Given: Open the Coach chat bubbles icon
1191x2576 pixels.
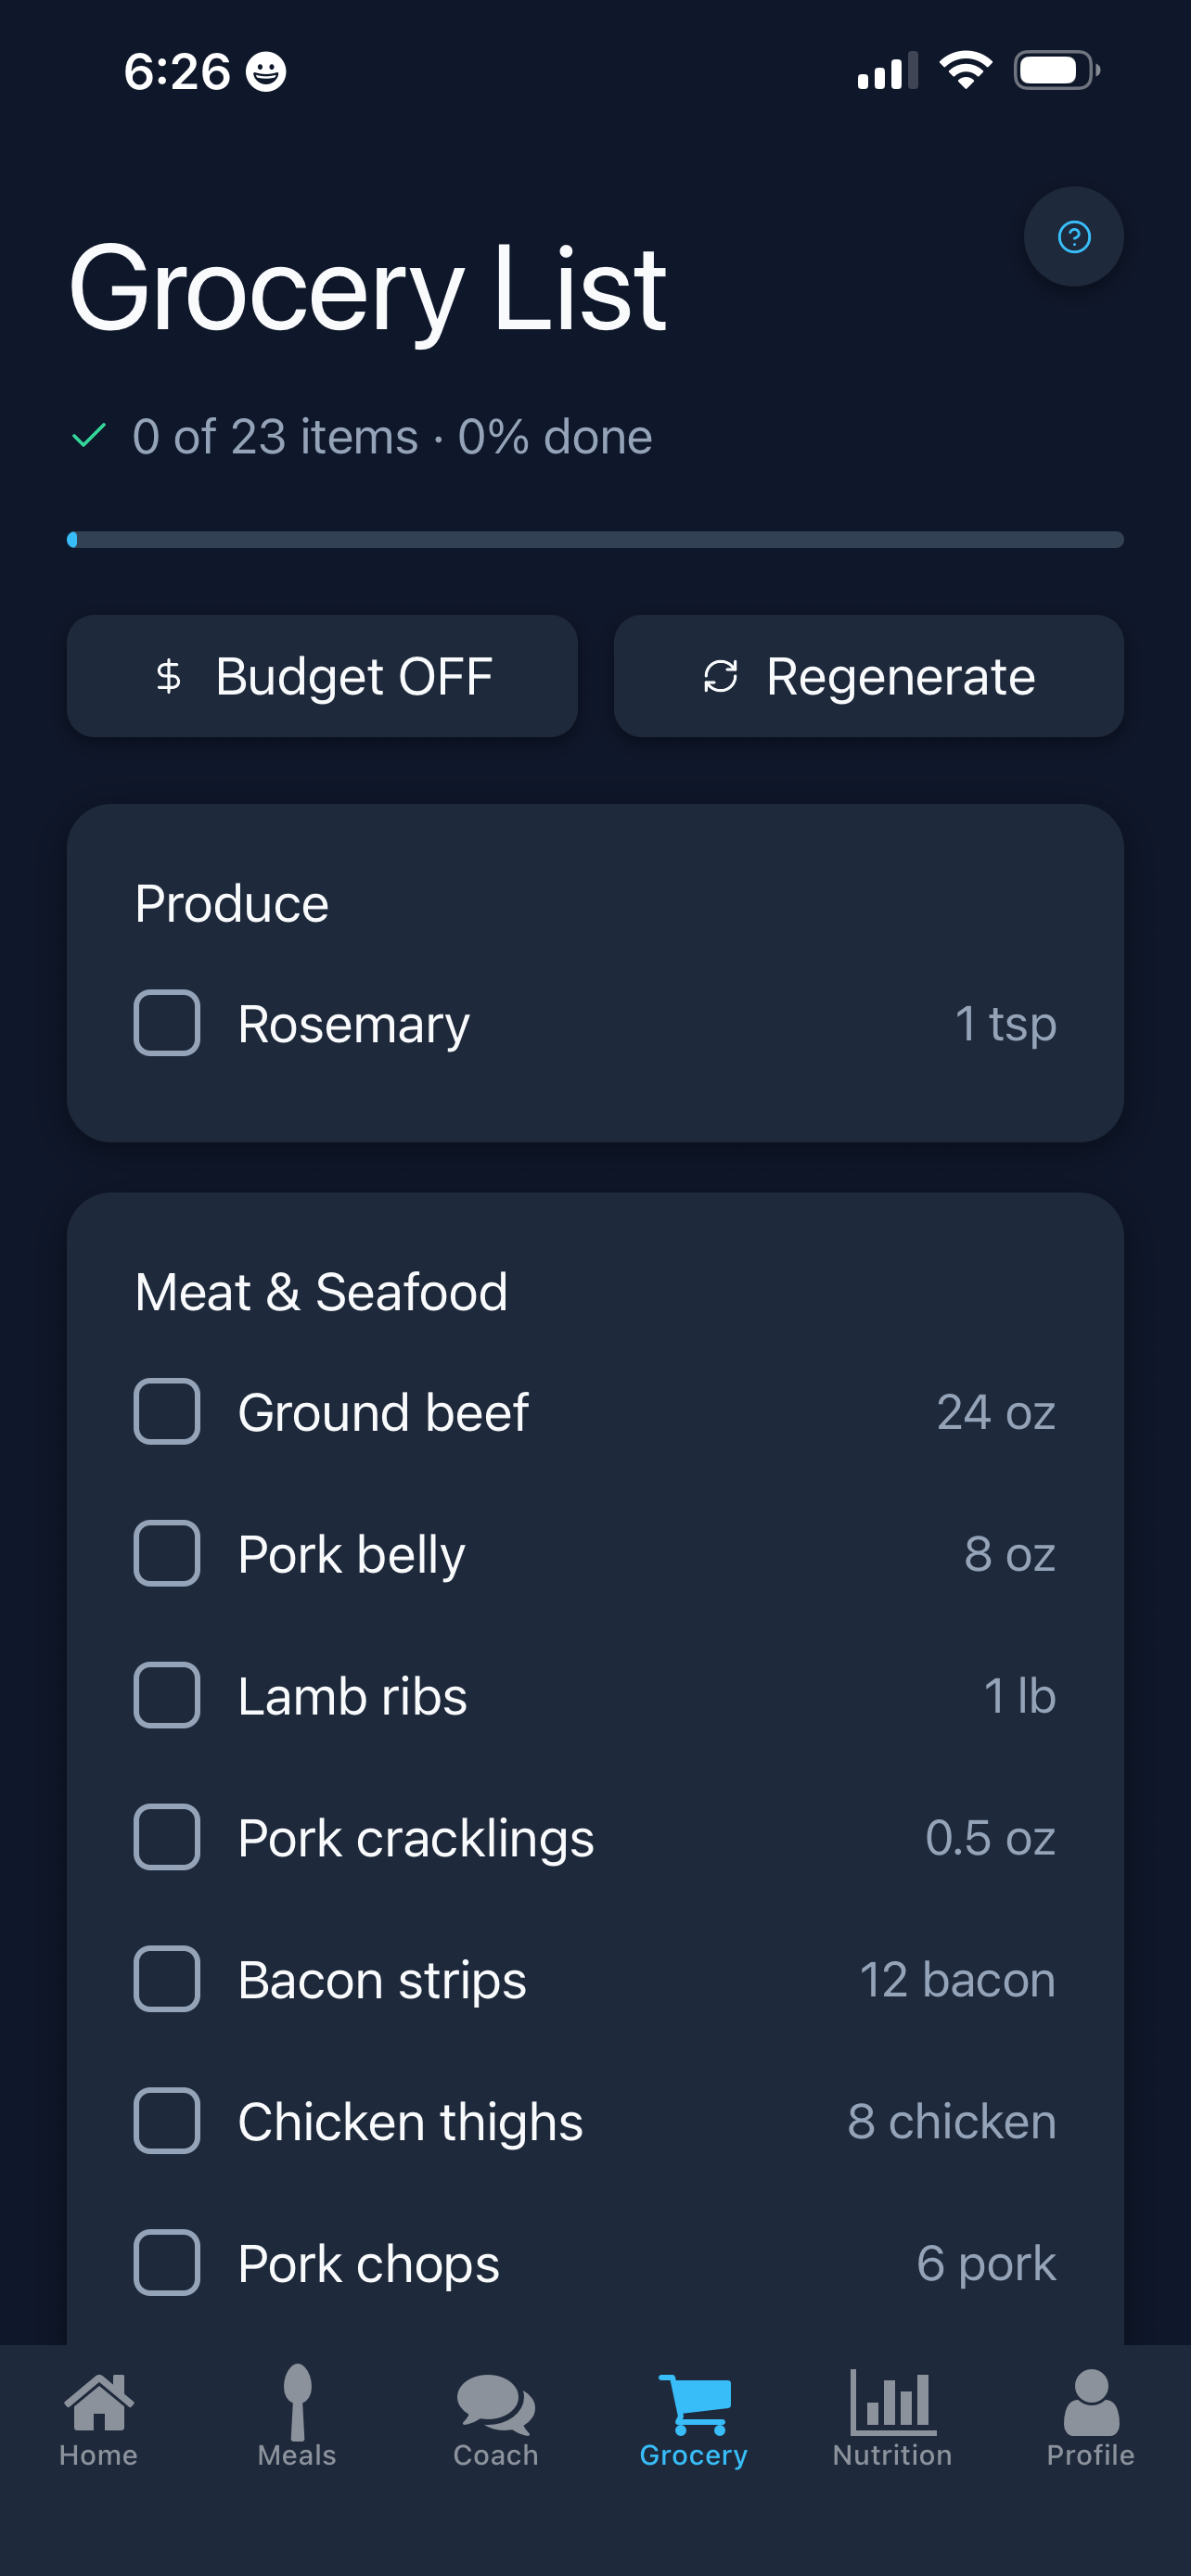Looking at the screenshot, I should [x=495, y=2402].
